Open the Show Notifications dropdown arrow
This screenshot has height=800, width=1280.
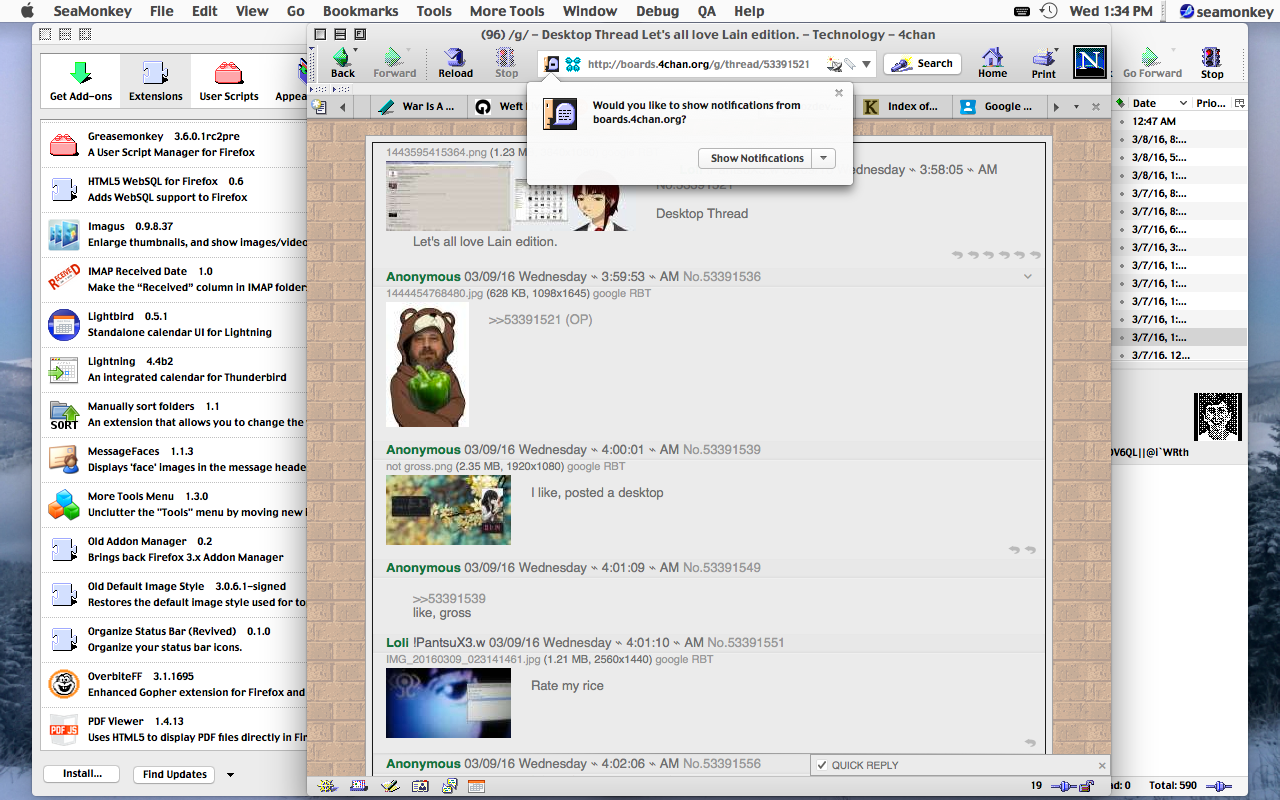point(823,158)
